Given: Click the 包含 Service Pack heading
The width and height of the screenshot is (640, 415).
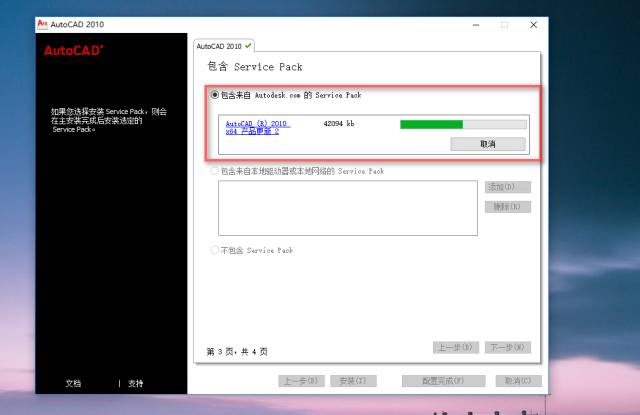Looking at the screenshot, I should click(x=255, y=67).
